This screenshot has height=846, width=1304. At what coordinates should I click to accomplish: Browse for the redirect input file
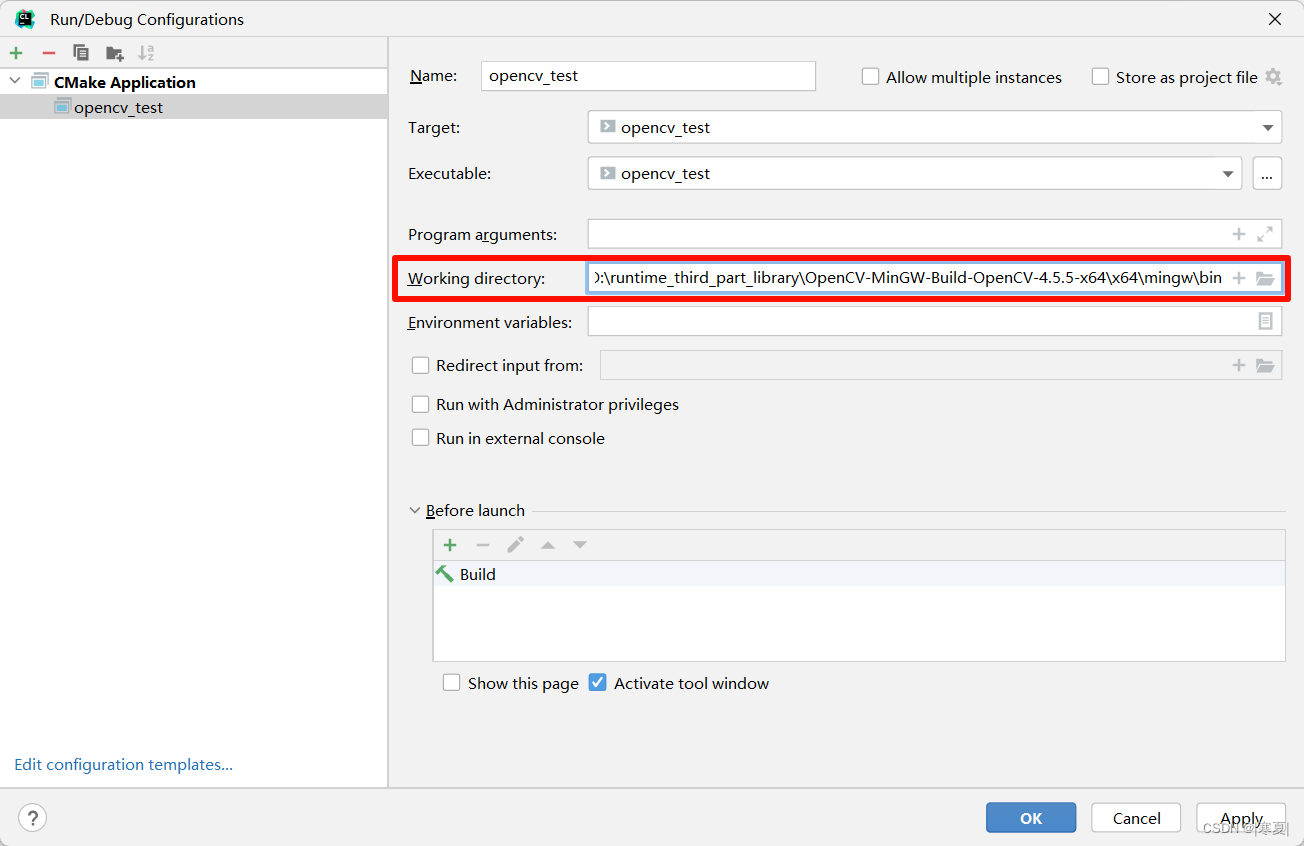click(1265, 365)
